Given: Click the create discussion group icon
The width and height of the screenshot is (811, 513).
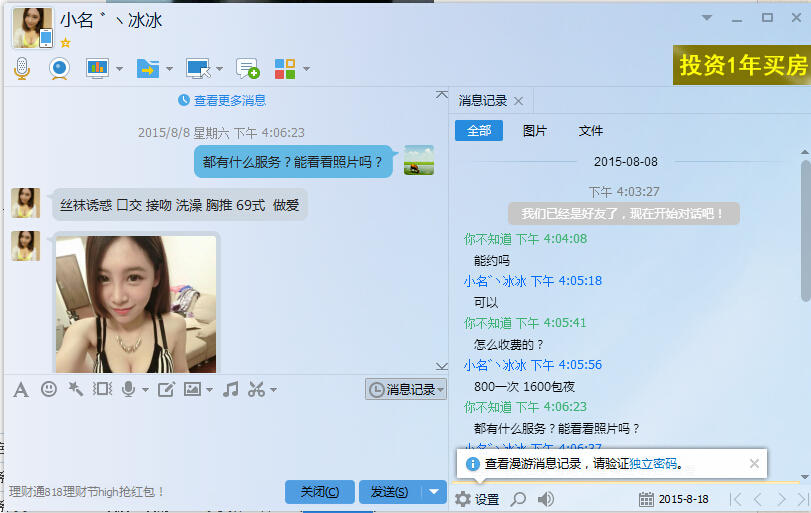Looking at the screenshot, I should (x=247, y=68).
